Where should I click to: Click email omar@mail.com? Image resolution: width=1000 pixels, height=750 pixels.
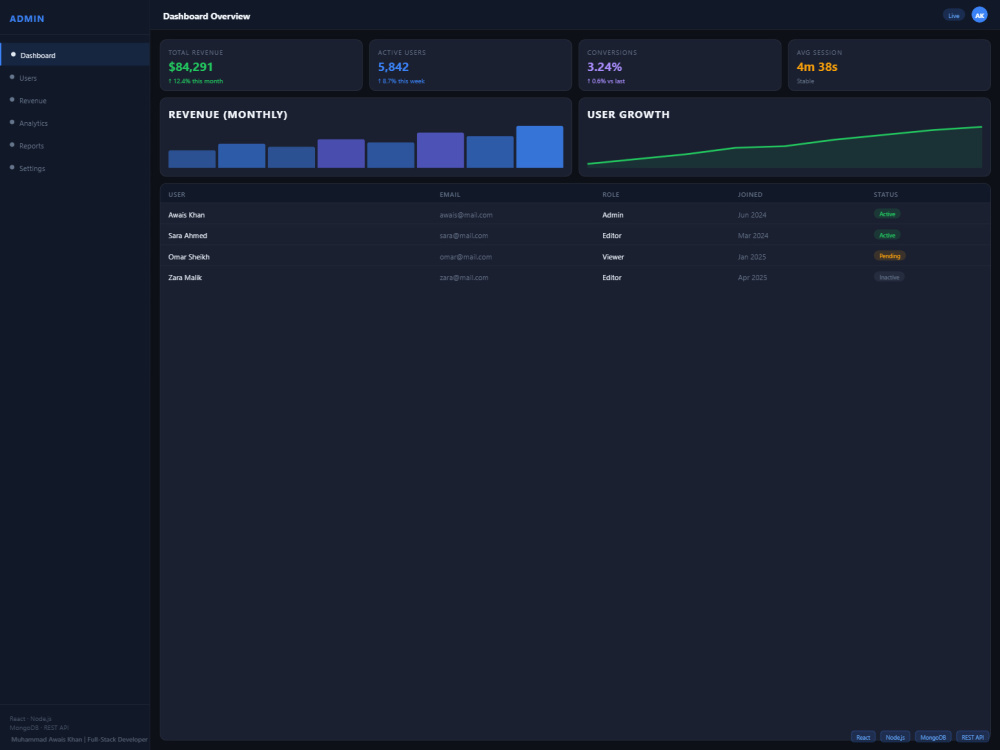466,257
